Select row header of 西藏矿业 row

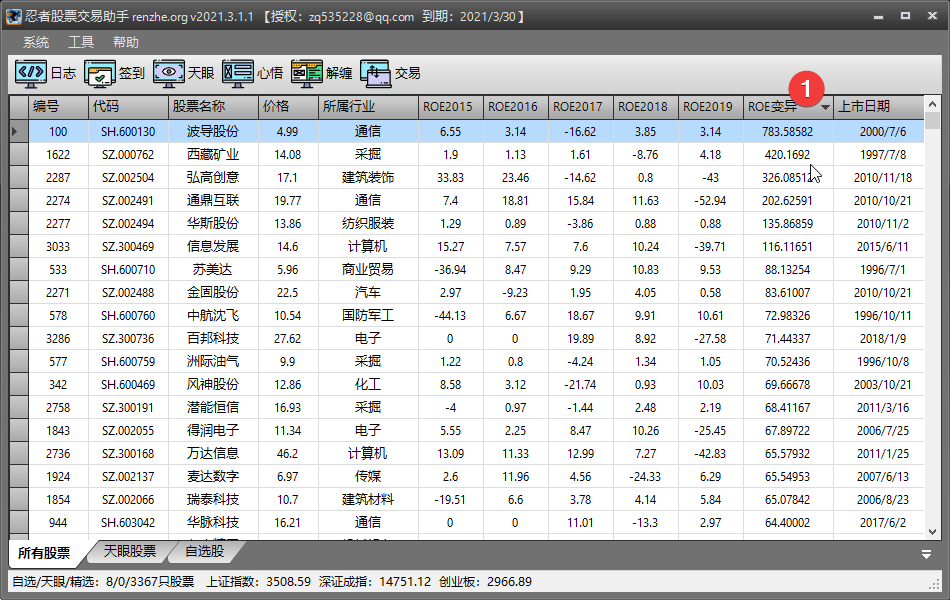(19, 154)
